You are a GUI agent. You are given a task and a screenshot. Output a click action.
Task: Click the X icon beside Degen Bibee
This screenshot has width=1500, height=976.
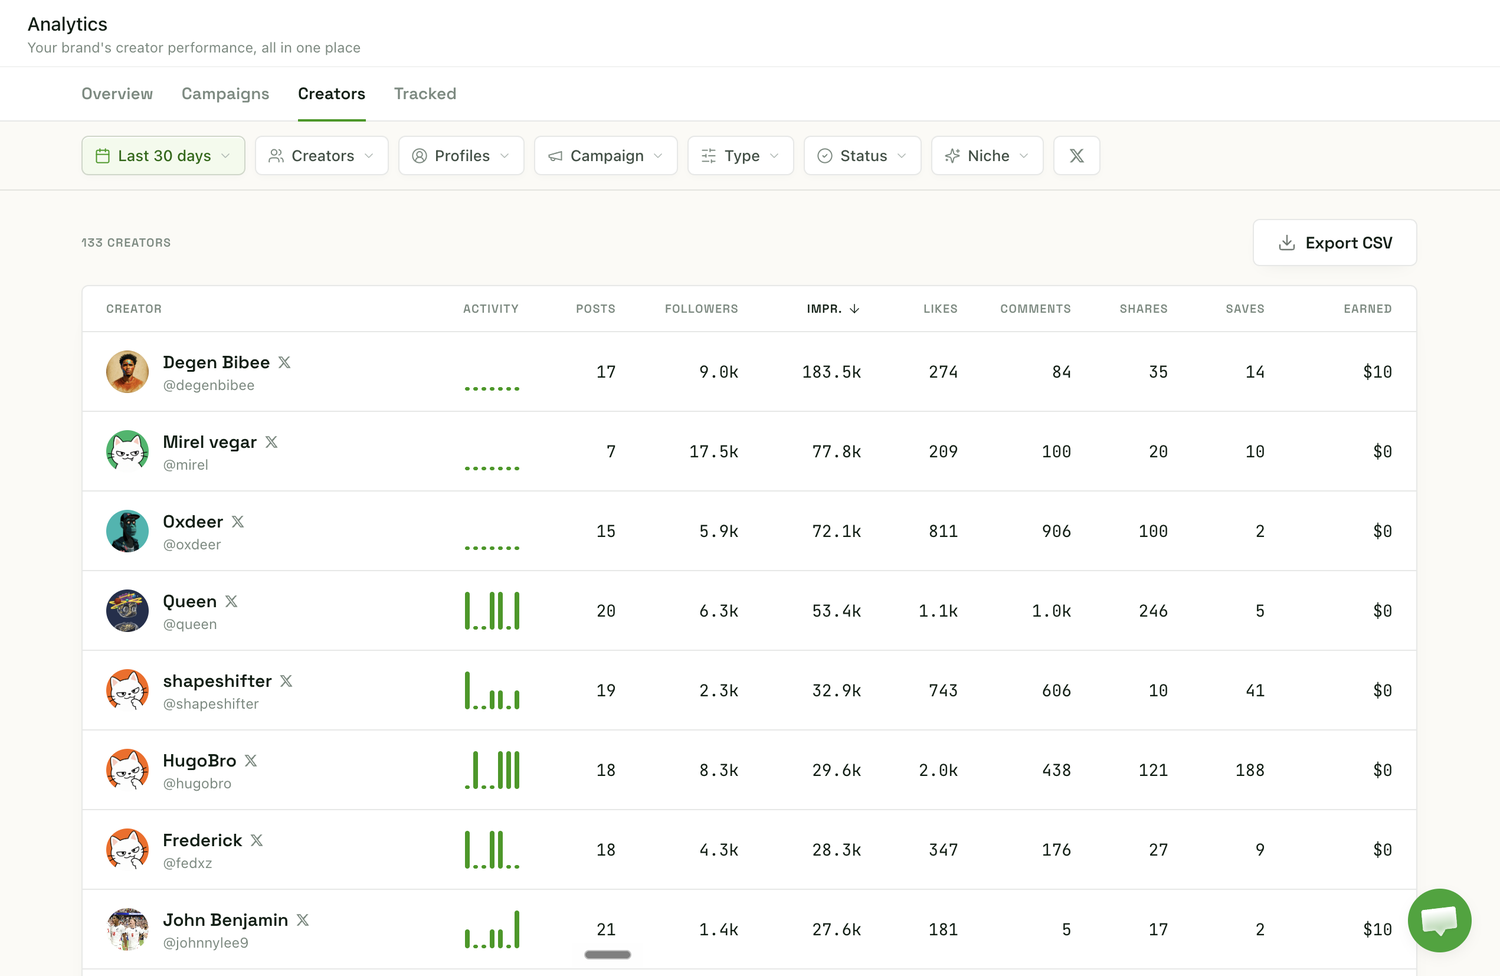tap(285, 362)
